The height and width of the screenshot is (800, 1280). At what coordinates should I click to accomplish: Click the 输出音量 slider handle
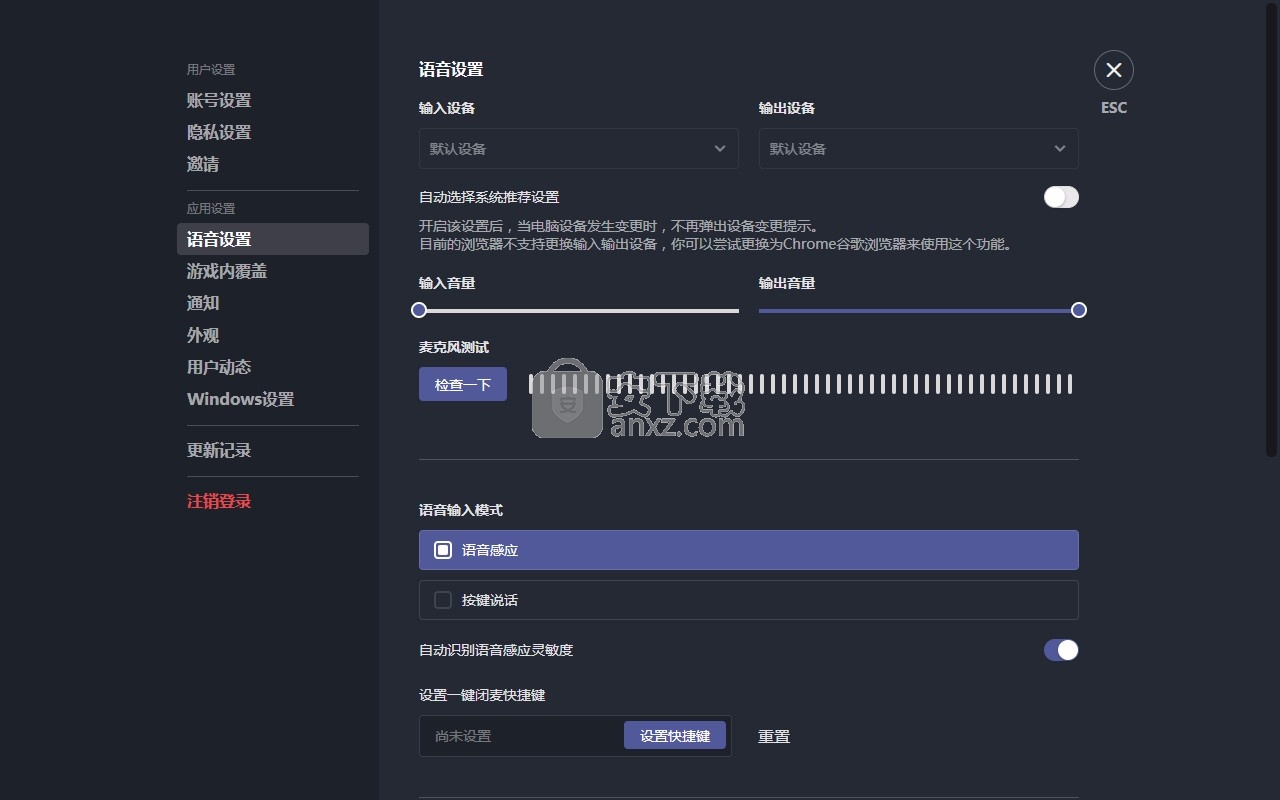click(x=1079, y=310)
